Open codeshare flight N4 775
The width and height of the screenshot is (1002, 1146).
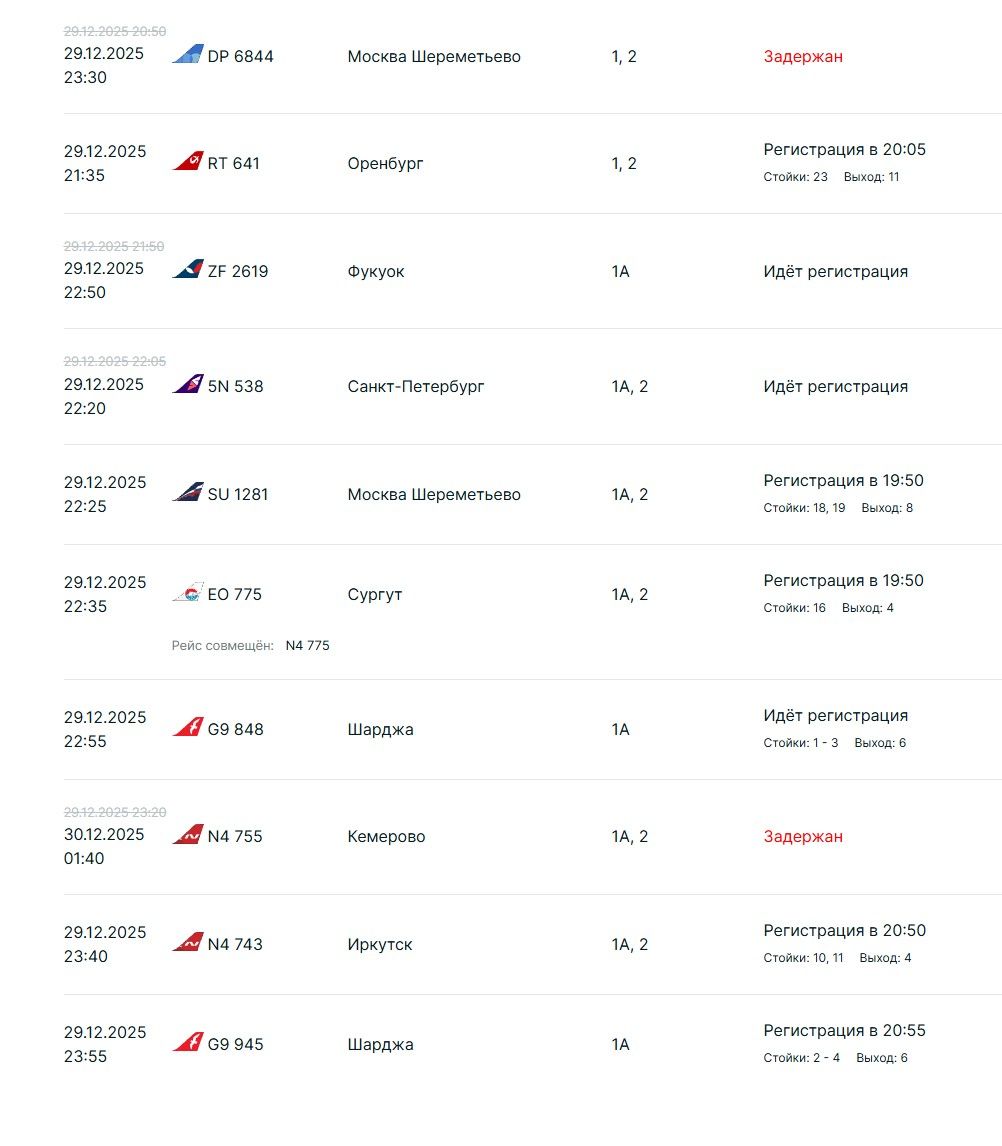point(307,646)
